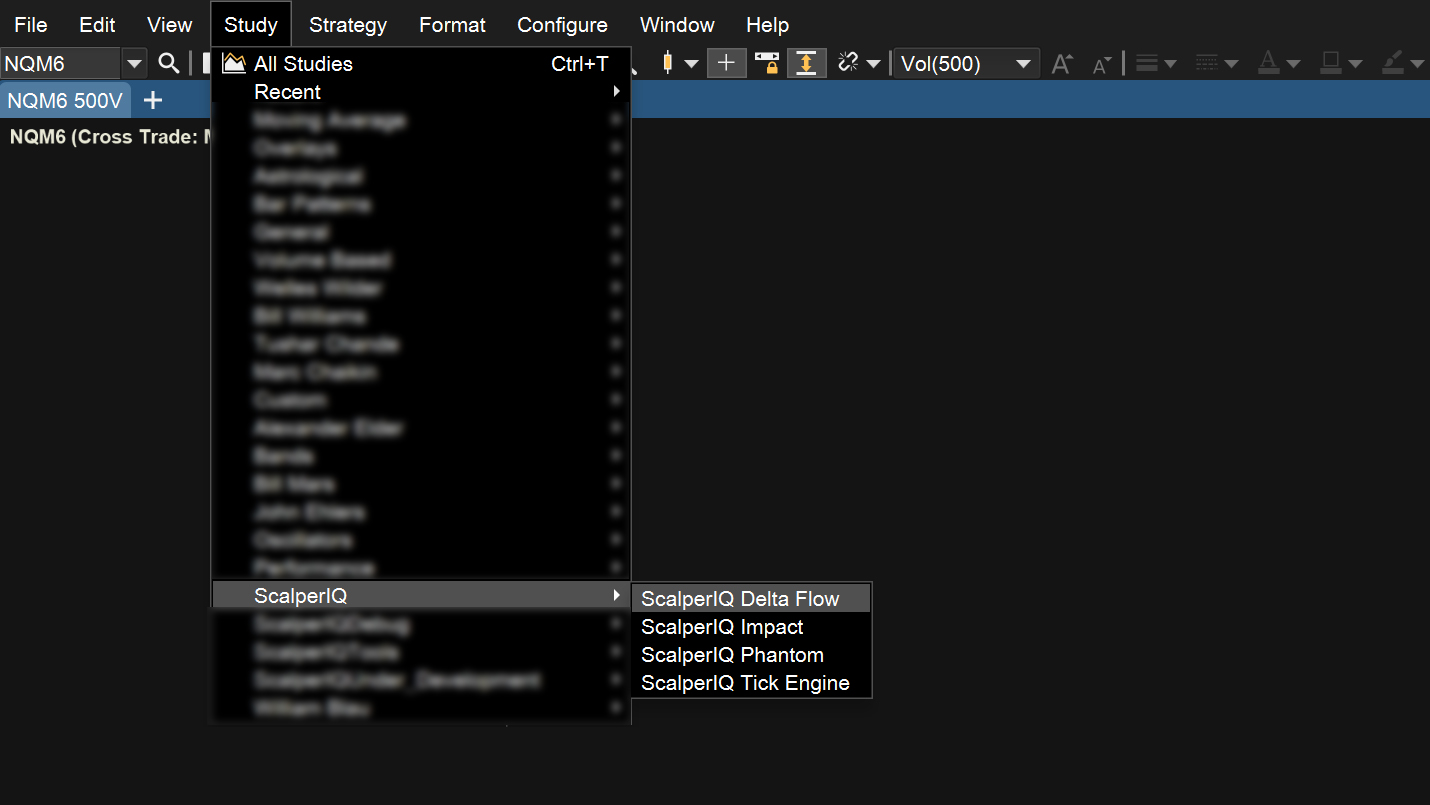The image size is (1430, 805).
Task: Add a new chart tab with plus icon
Action: pyautogui.click(x=153, y=100)
